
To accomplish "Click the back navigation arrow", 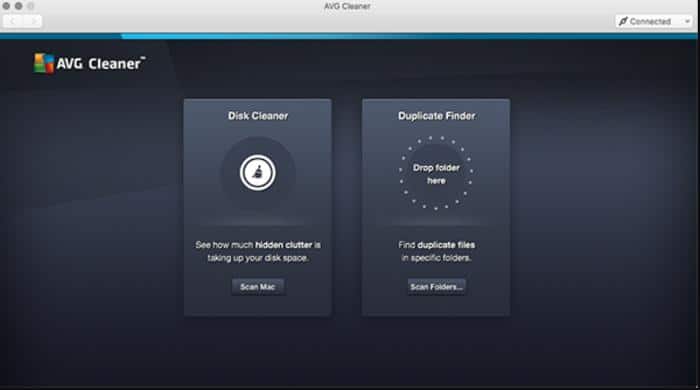I will click(x=12, y=21).
